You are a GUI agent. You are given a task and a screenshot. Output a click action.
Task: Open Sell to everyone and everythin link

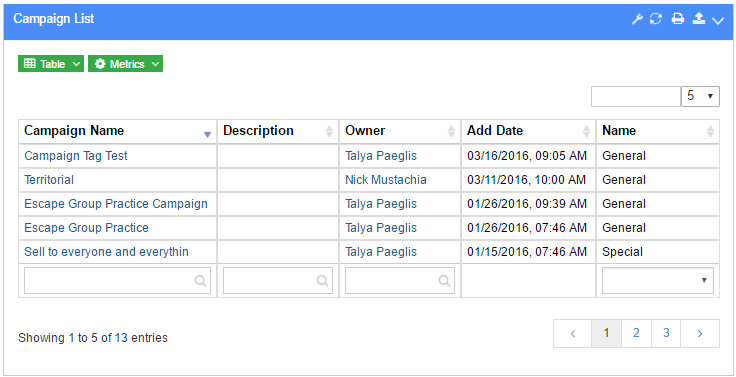coord(107,252)
